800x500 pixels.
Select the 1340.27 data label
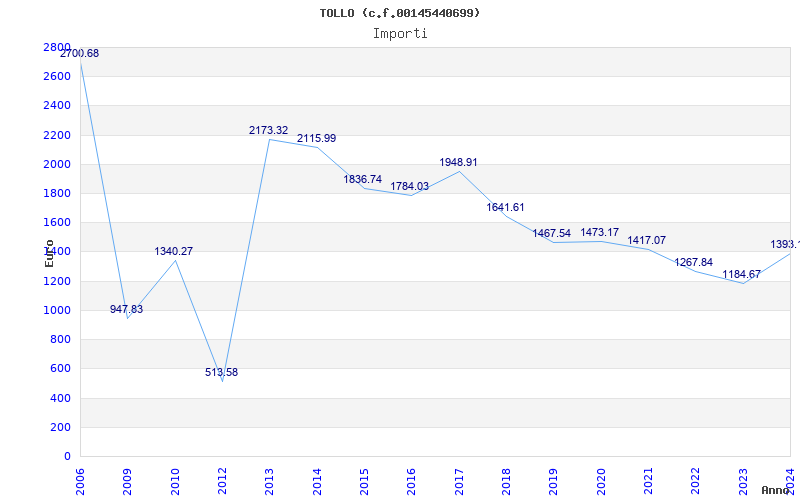173,251
